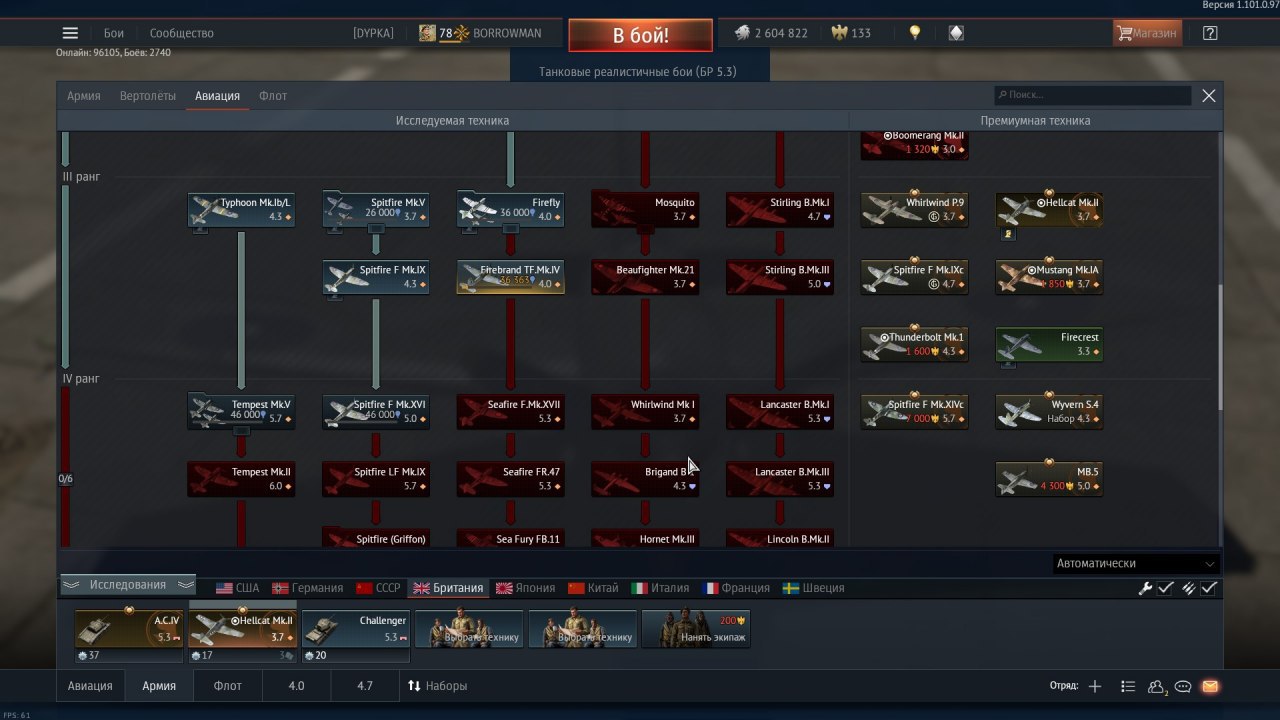
Task: Select the Lancaster B.Mk.I bomber card
Action: (779, 412)
